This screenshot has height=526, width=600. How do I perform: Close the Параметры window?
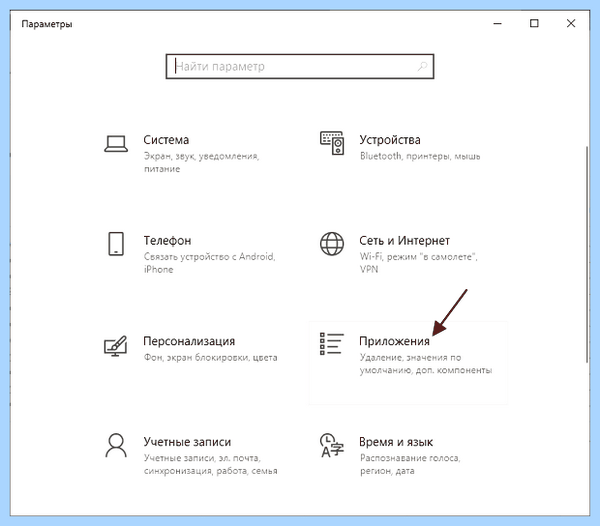pos(571,24)
